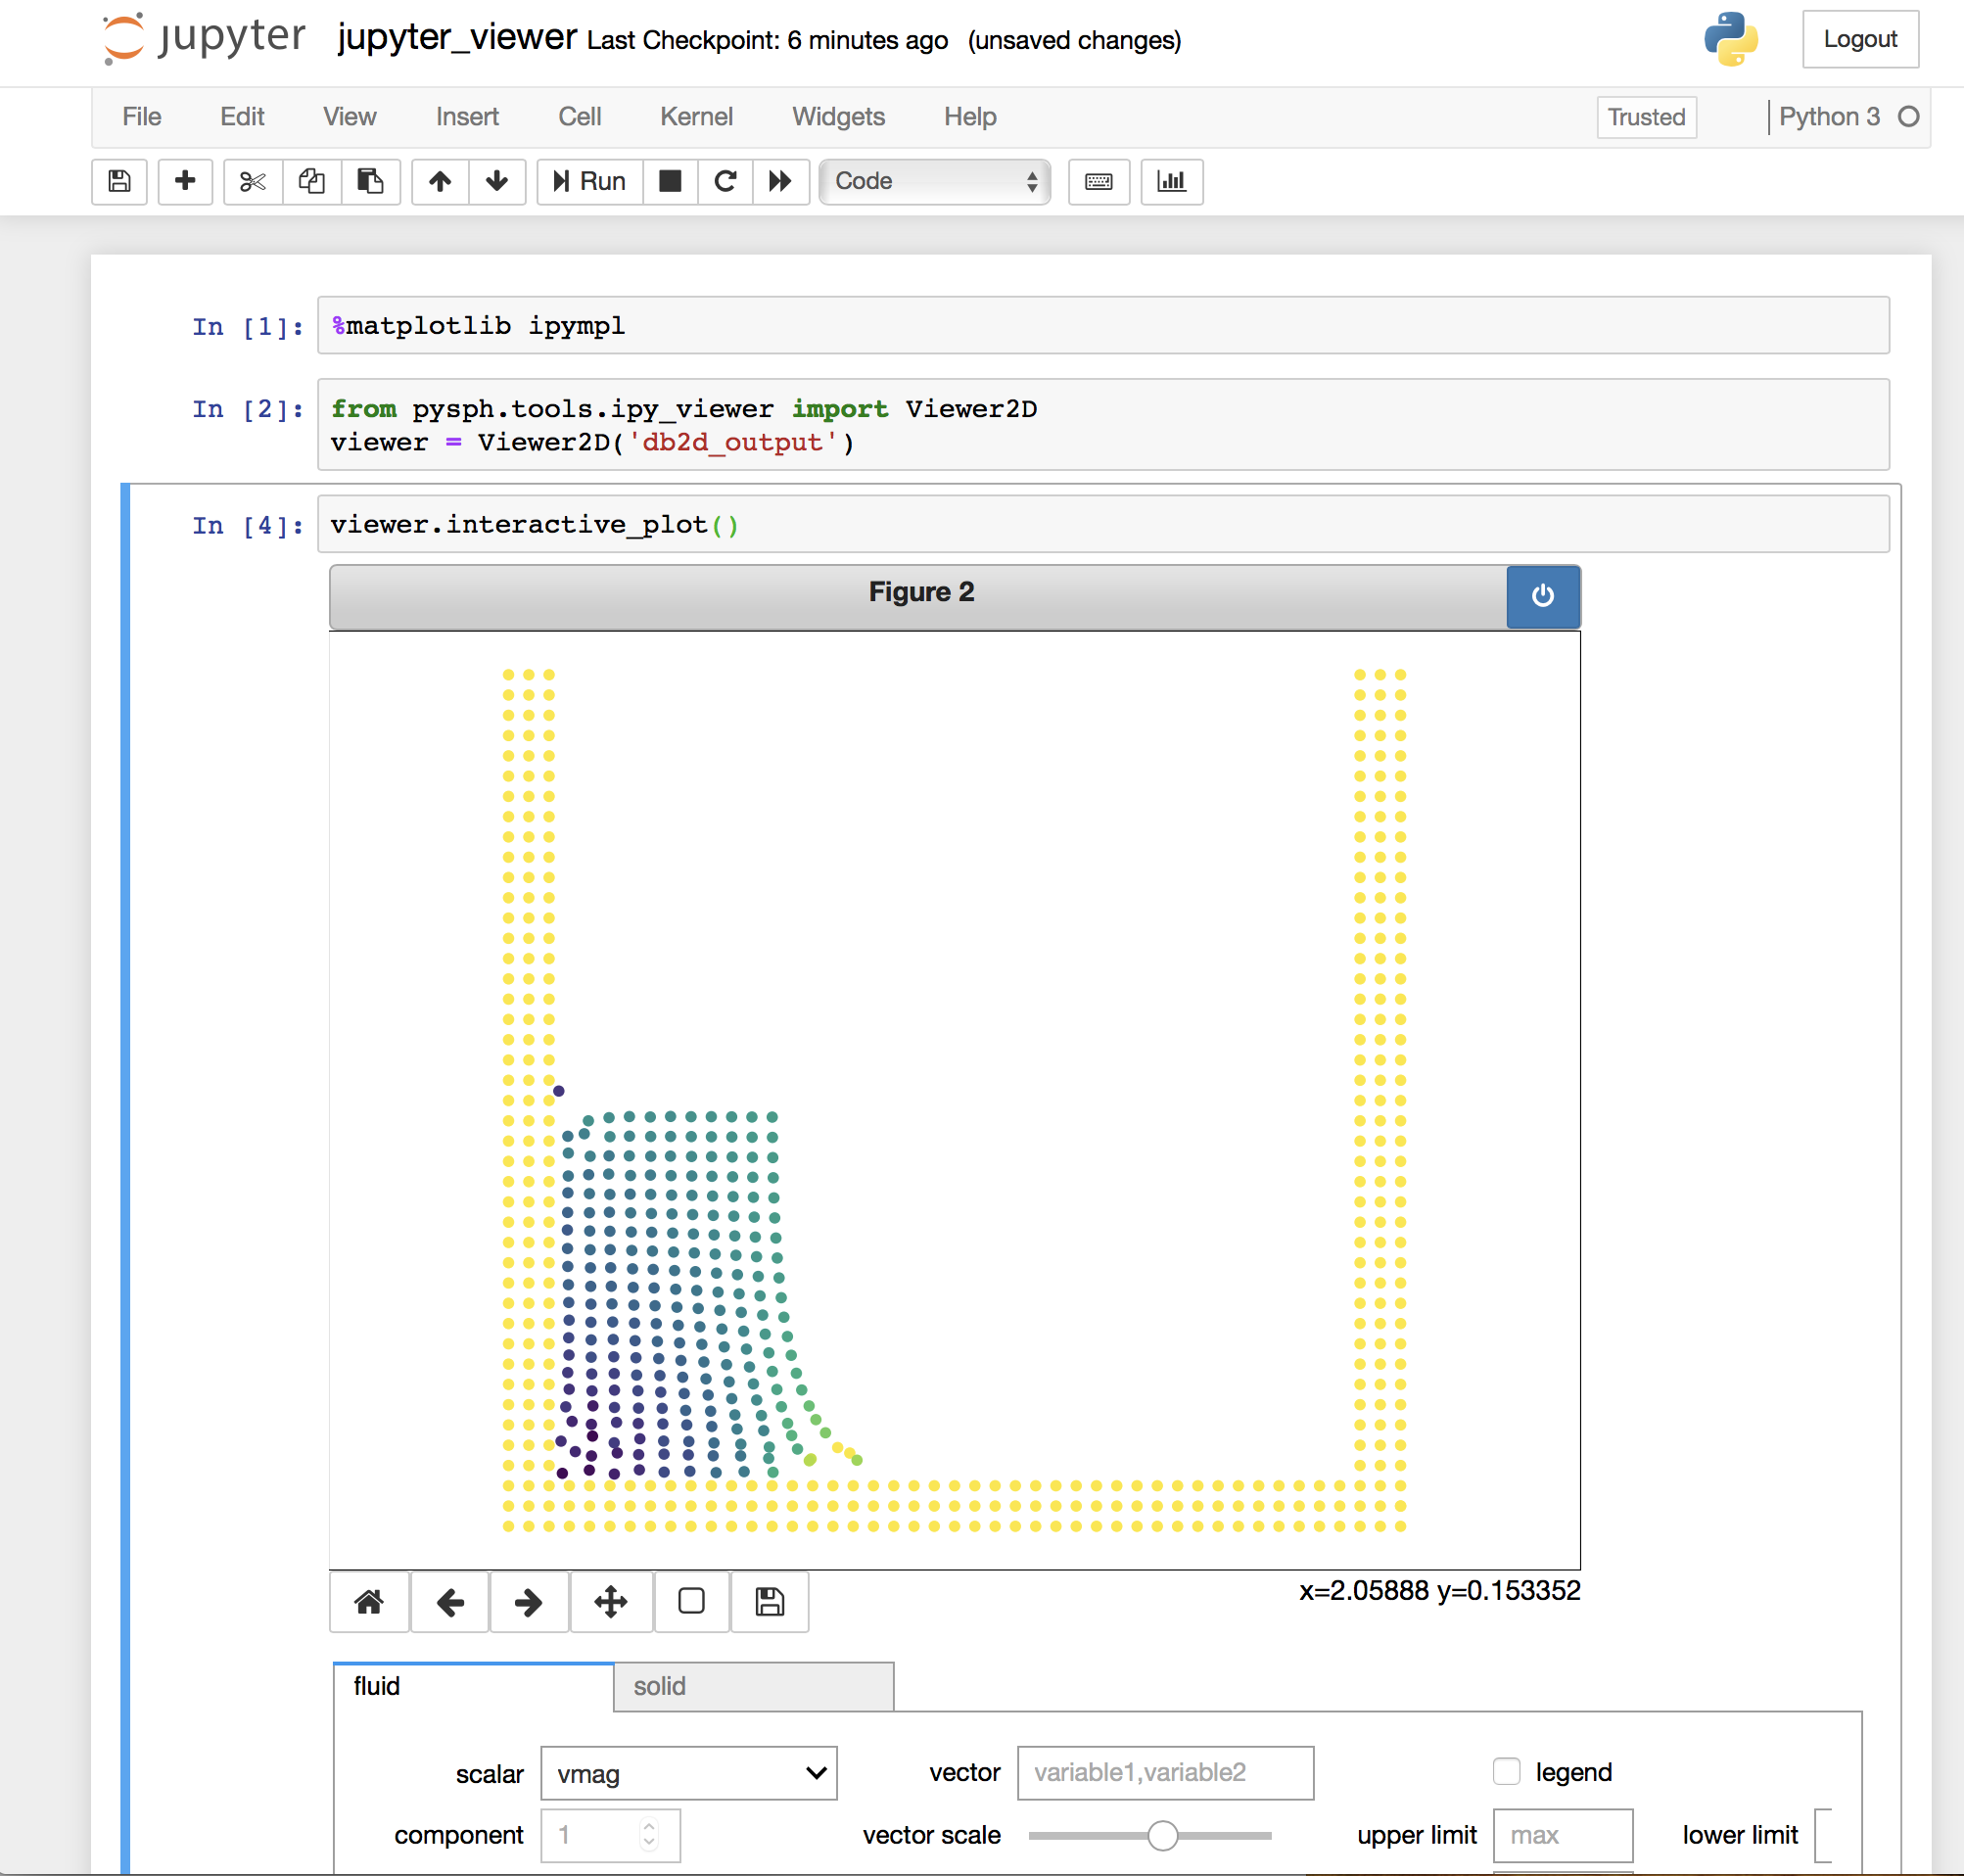Select the zoom-to-rectangle tool

[691, 1602]
